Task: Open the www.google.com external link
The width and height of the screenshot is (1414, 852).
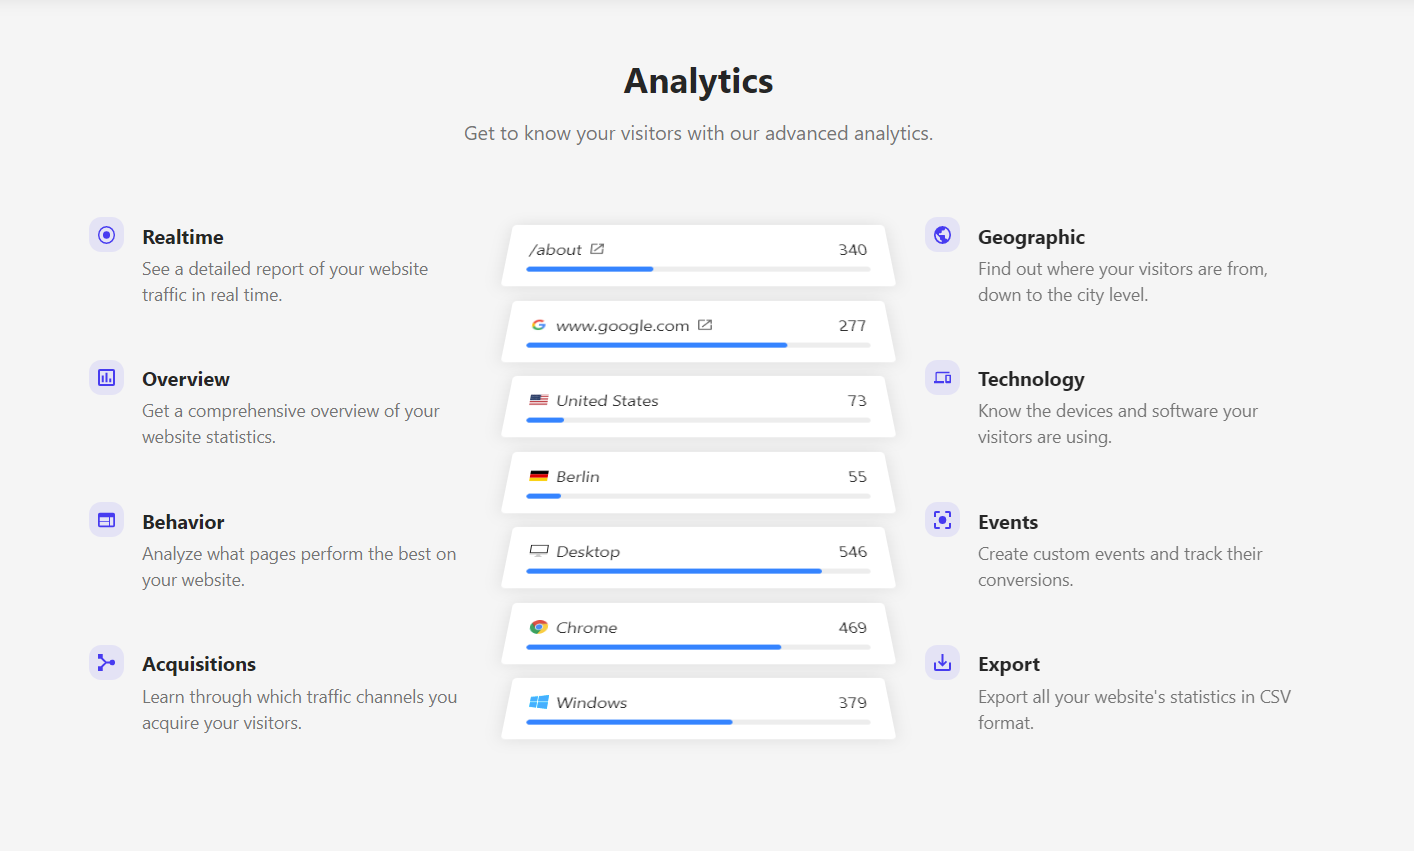Action: [x=705, y=324]
